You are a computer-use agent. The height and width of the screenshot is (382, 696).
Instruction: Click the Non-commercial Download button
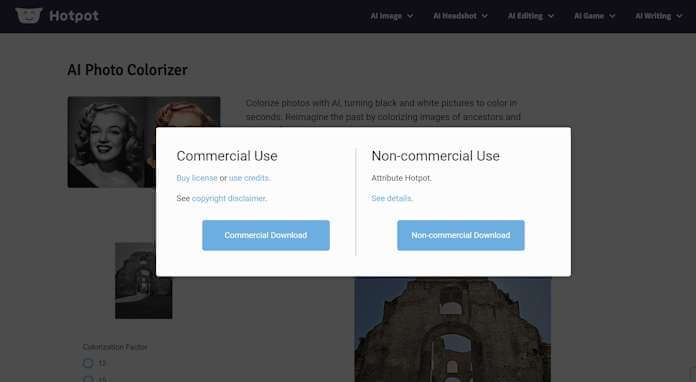(461, 235)
